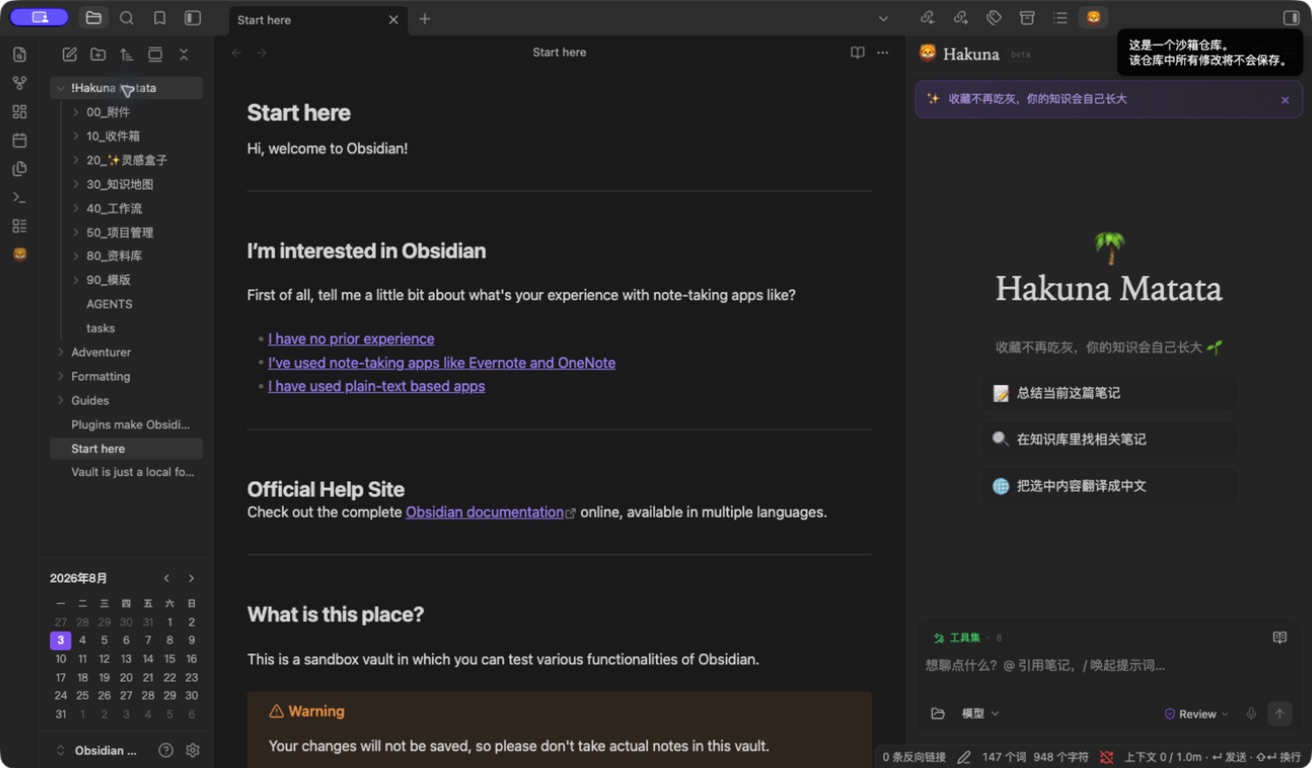
Task: Click 总结当前这篇笔记 suggestion
Action: [1108, 393]
